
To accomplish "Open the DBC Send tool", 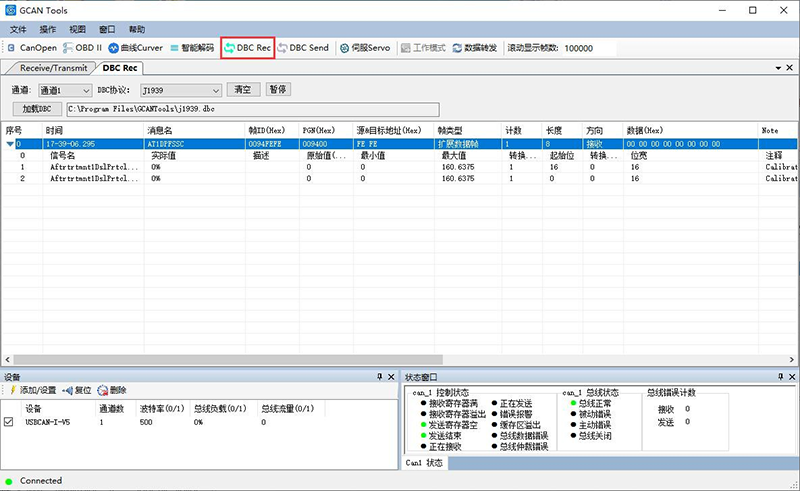I will pyautogui.click(x=303, y=47).
